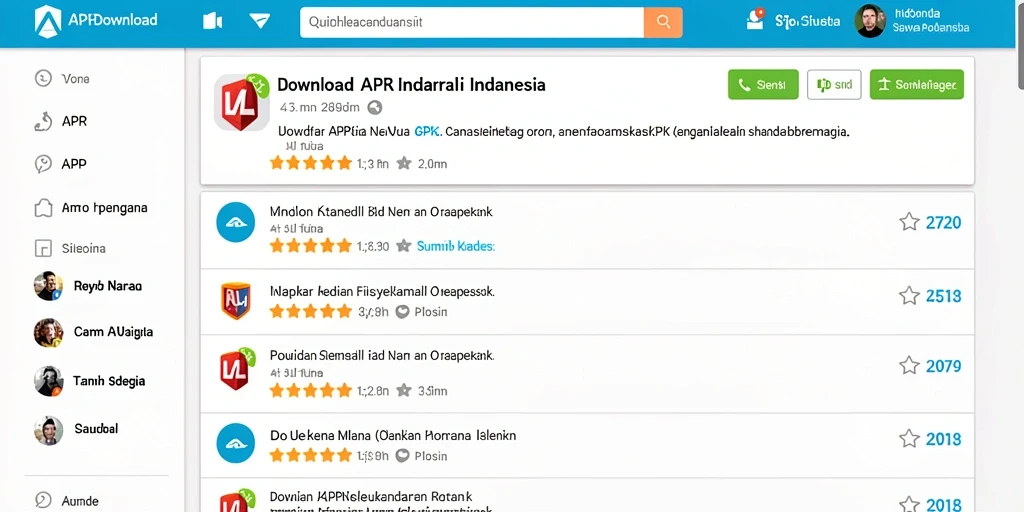Click the shield icon of Mapkar kedian

[x=235, y=301]
